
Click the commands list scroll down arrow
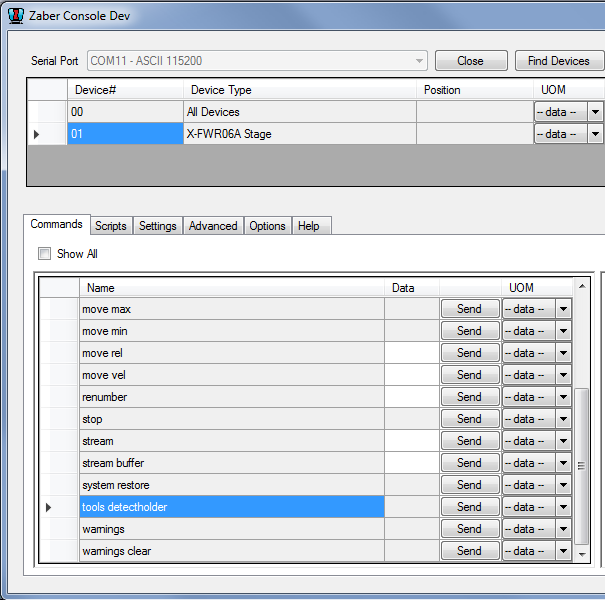582,554
